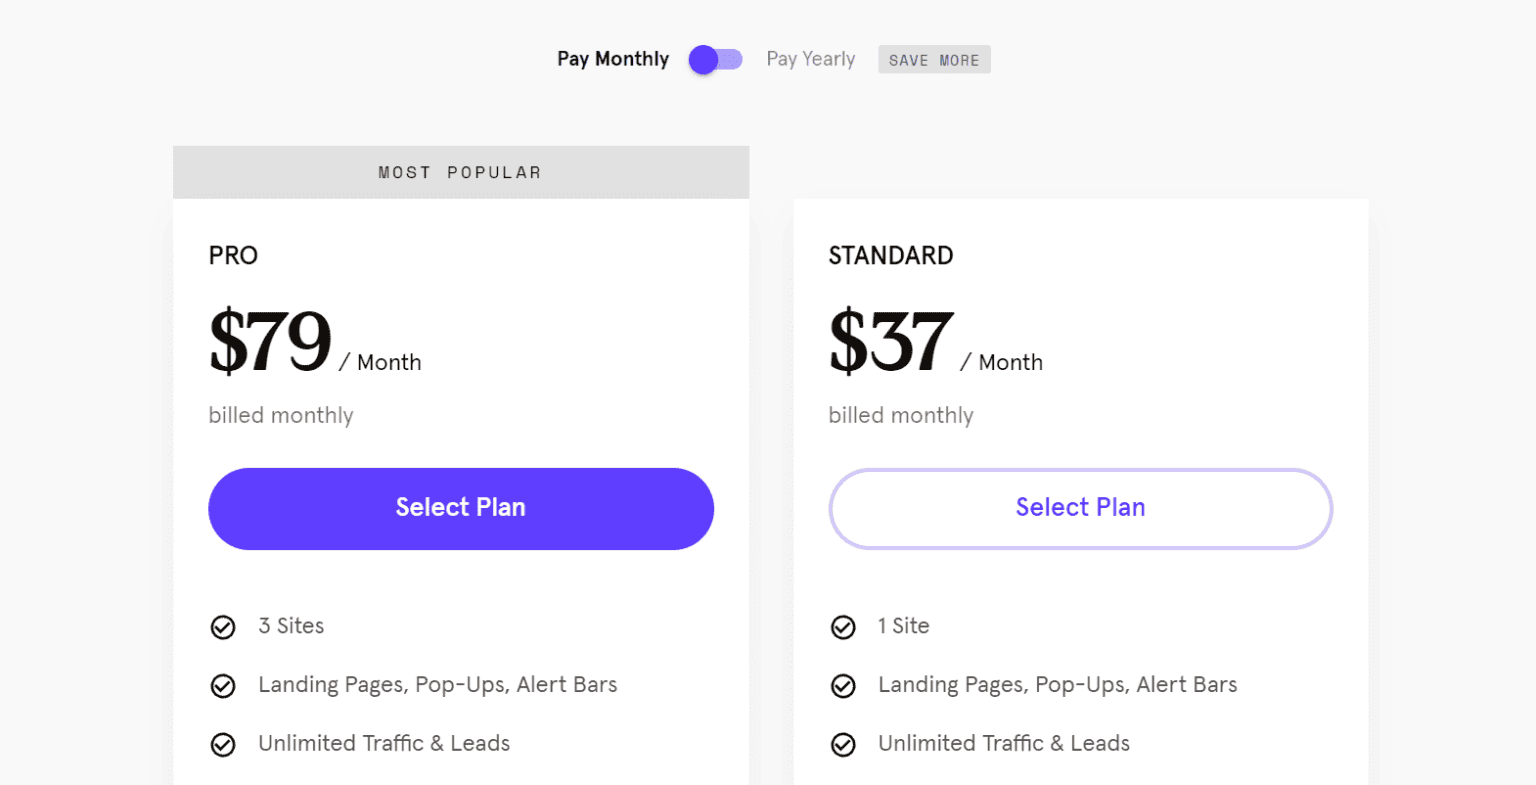Click the checkmark beside Standard's Unlimited Traffic & Leads

tap(843, 744)
